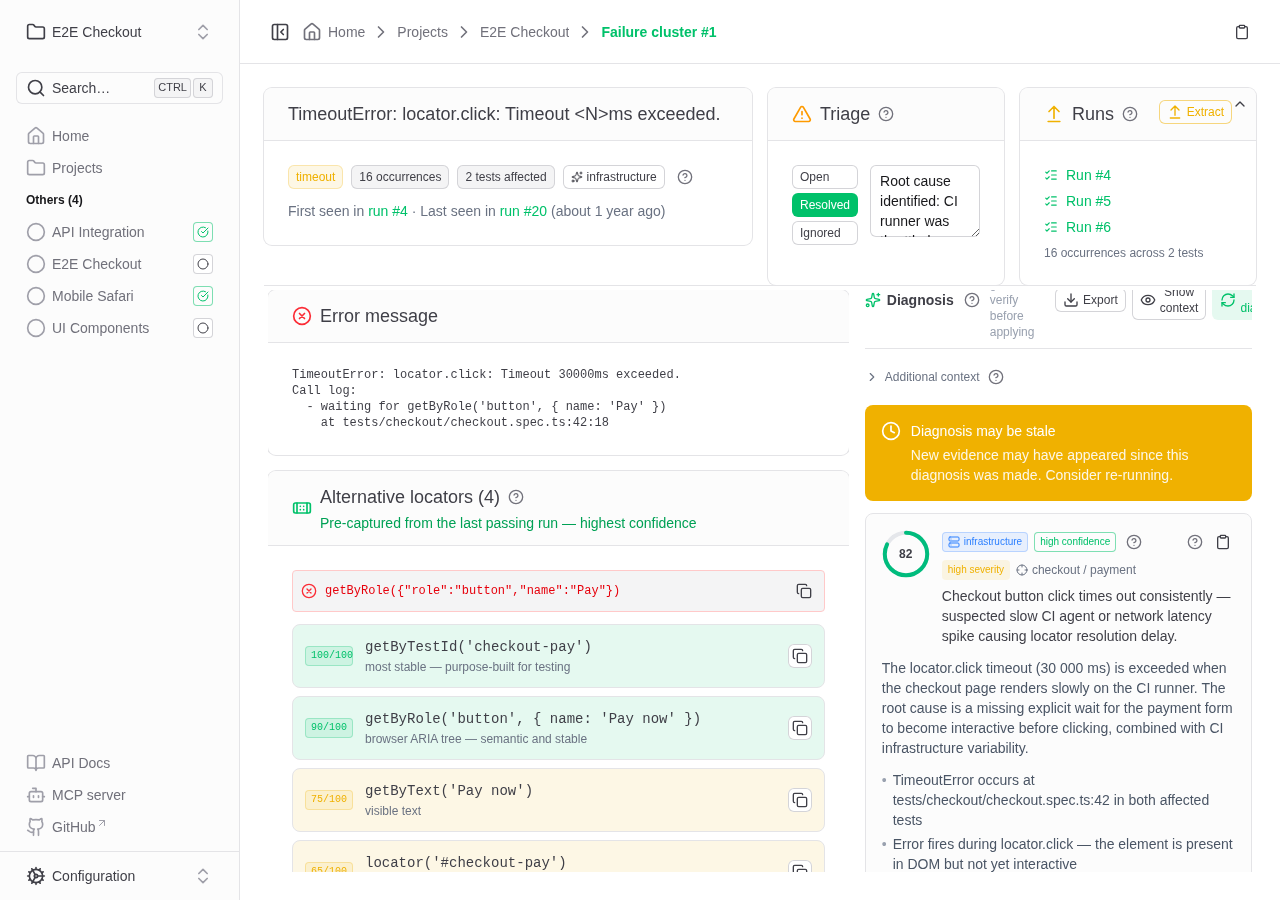Click E2E Checkout status badge in sidebar
1280x900 pixels.
[x=203, y=264]
